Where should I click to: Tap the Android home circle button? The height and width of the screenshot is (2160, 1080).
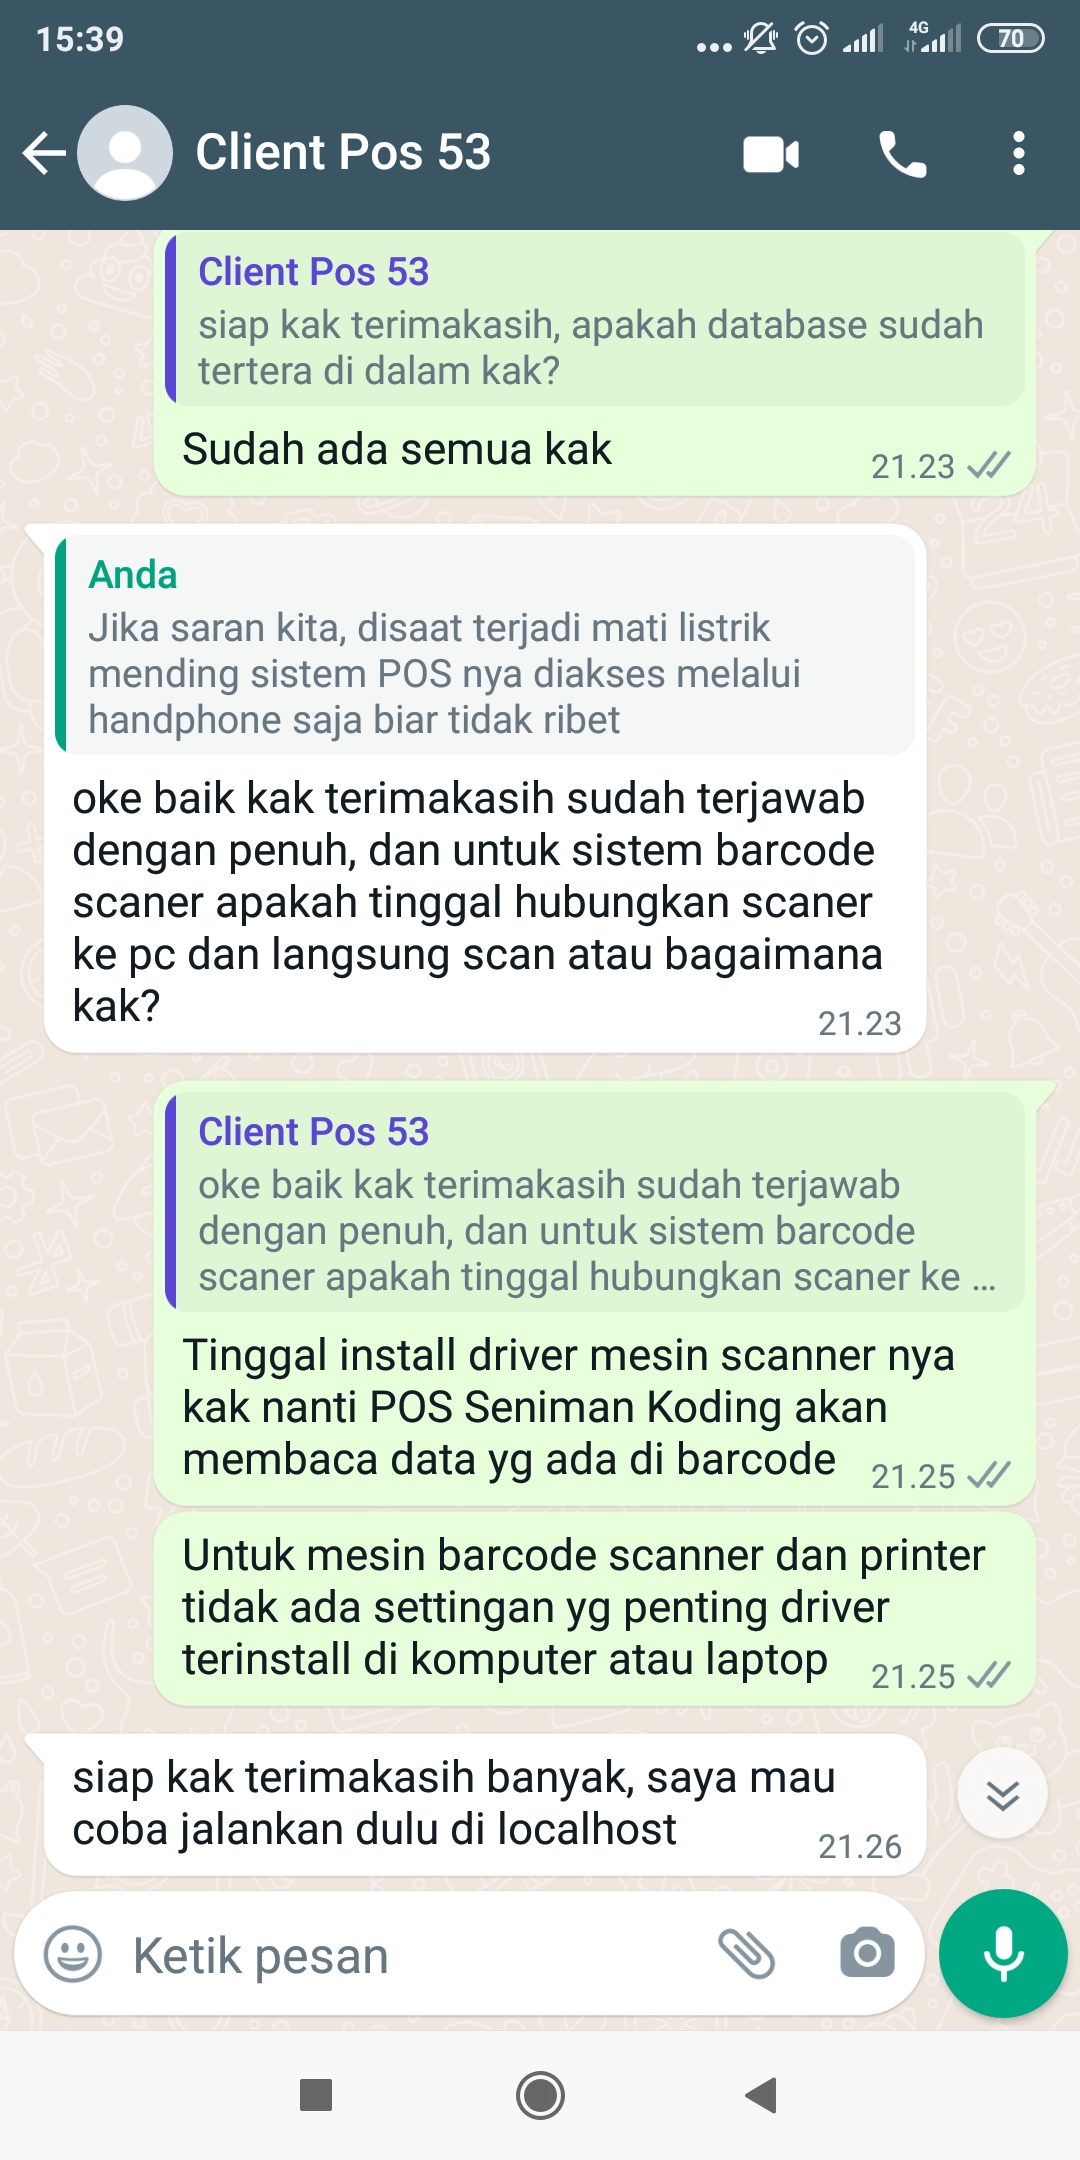coord(540,2095)
